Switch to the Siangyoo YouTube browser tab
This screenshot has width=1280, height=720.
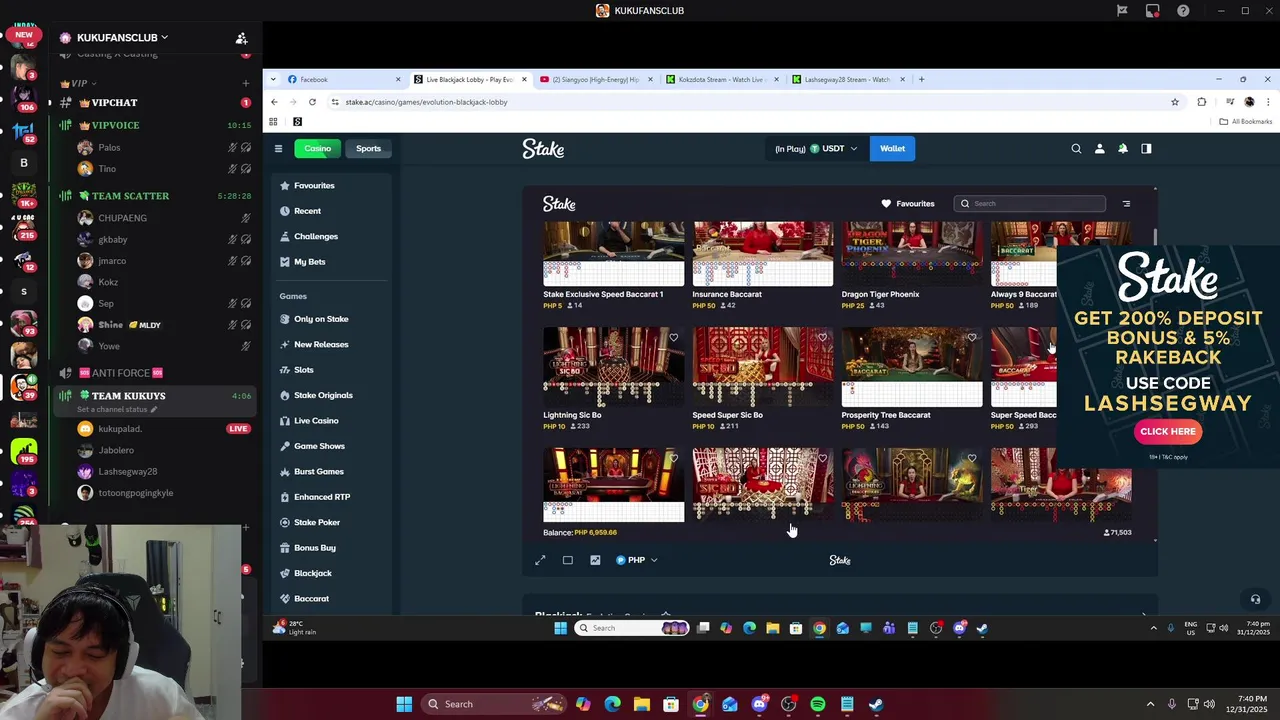point(594,79)
